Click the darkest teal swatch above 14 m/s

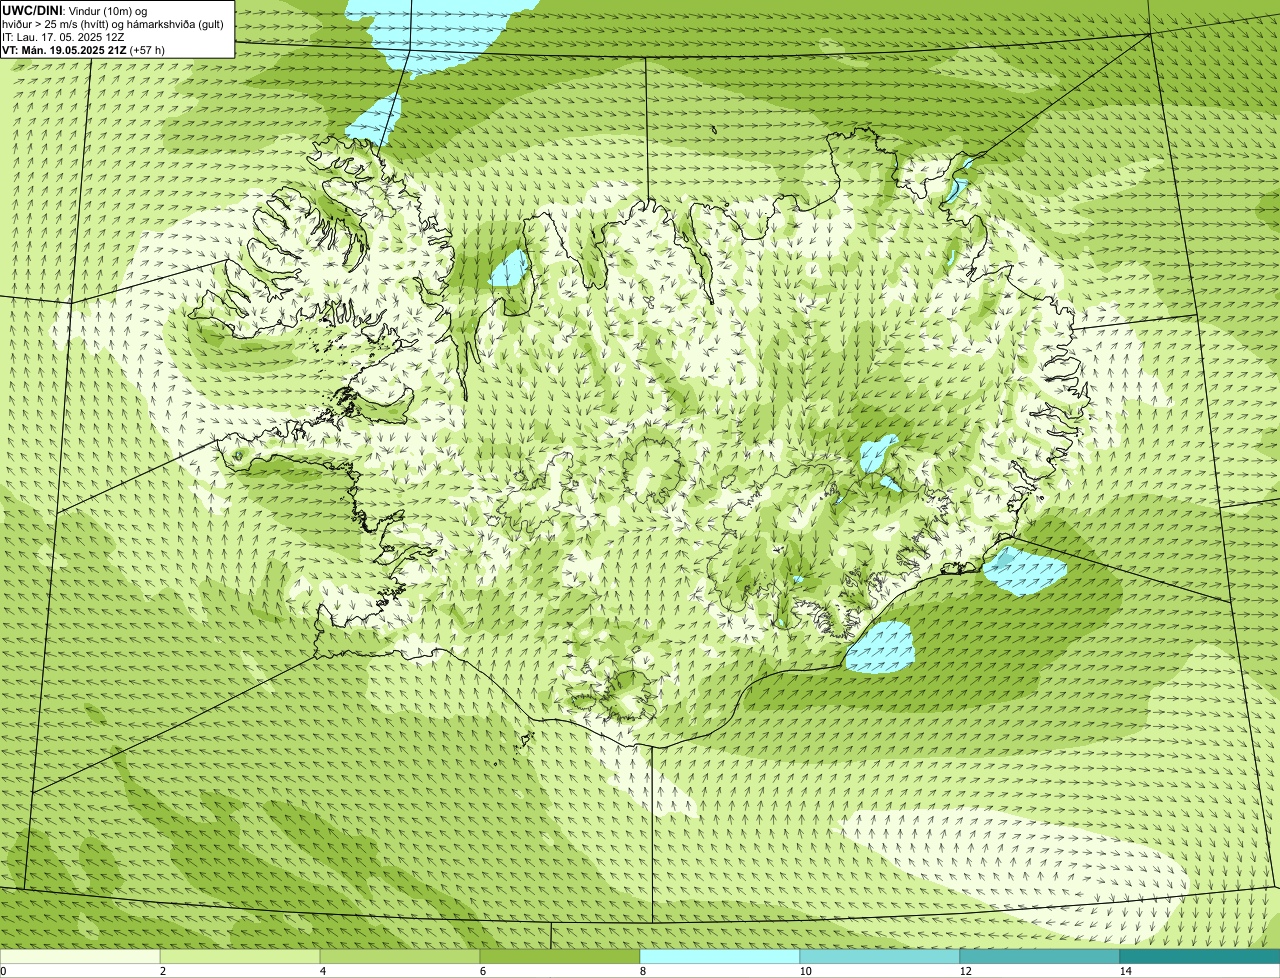click(x=1200, y=956)
